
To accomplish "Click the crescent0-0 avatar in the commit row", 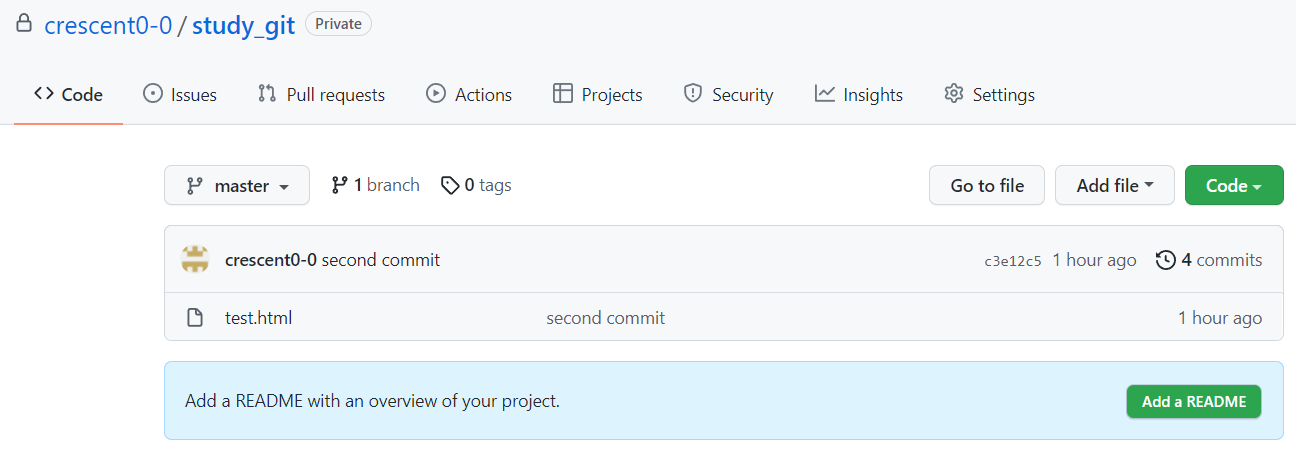I will click(195, 260).
